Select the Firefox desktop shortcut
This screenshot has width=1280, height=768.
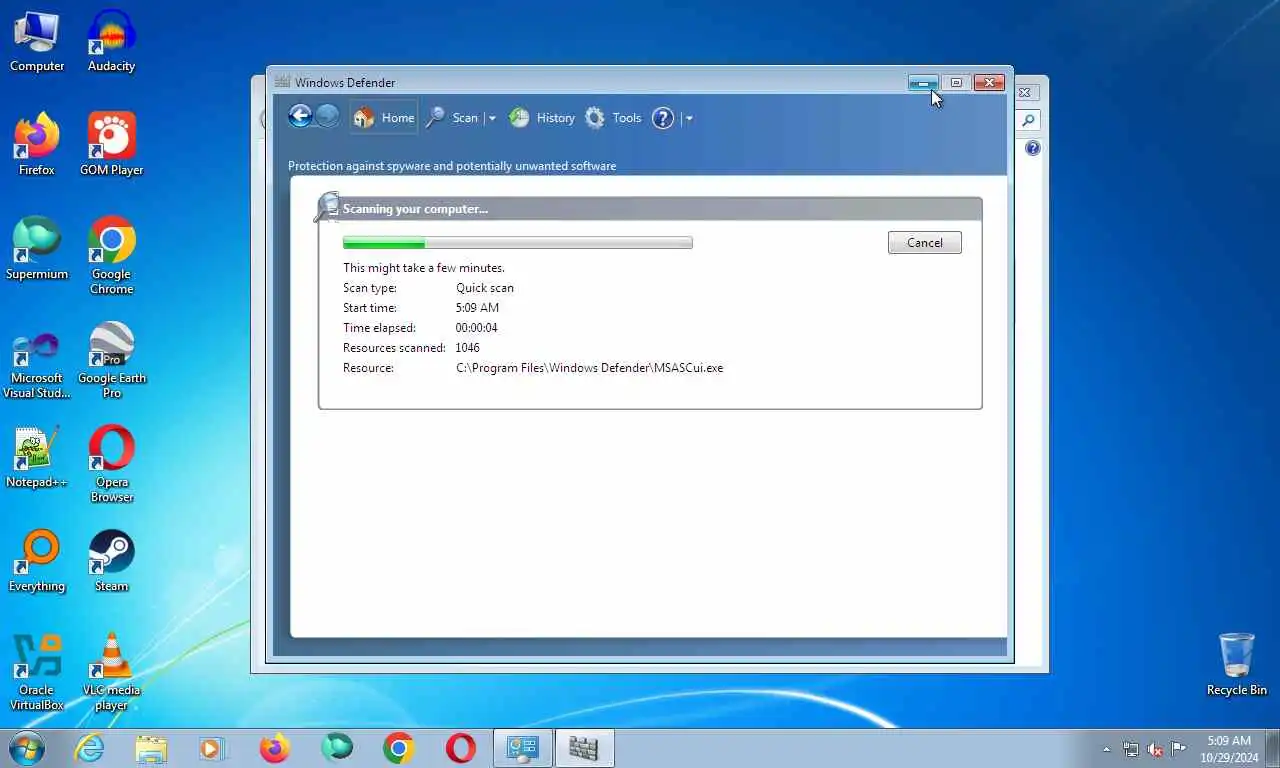(37, 145)
